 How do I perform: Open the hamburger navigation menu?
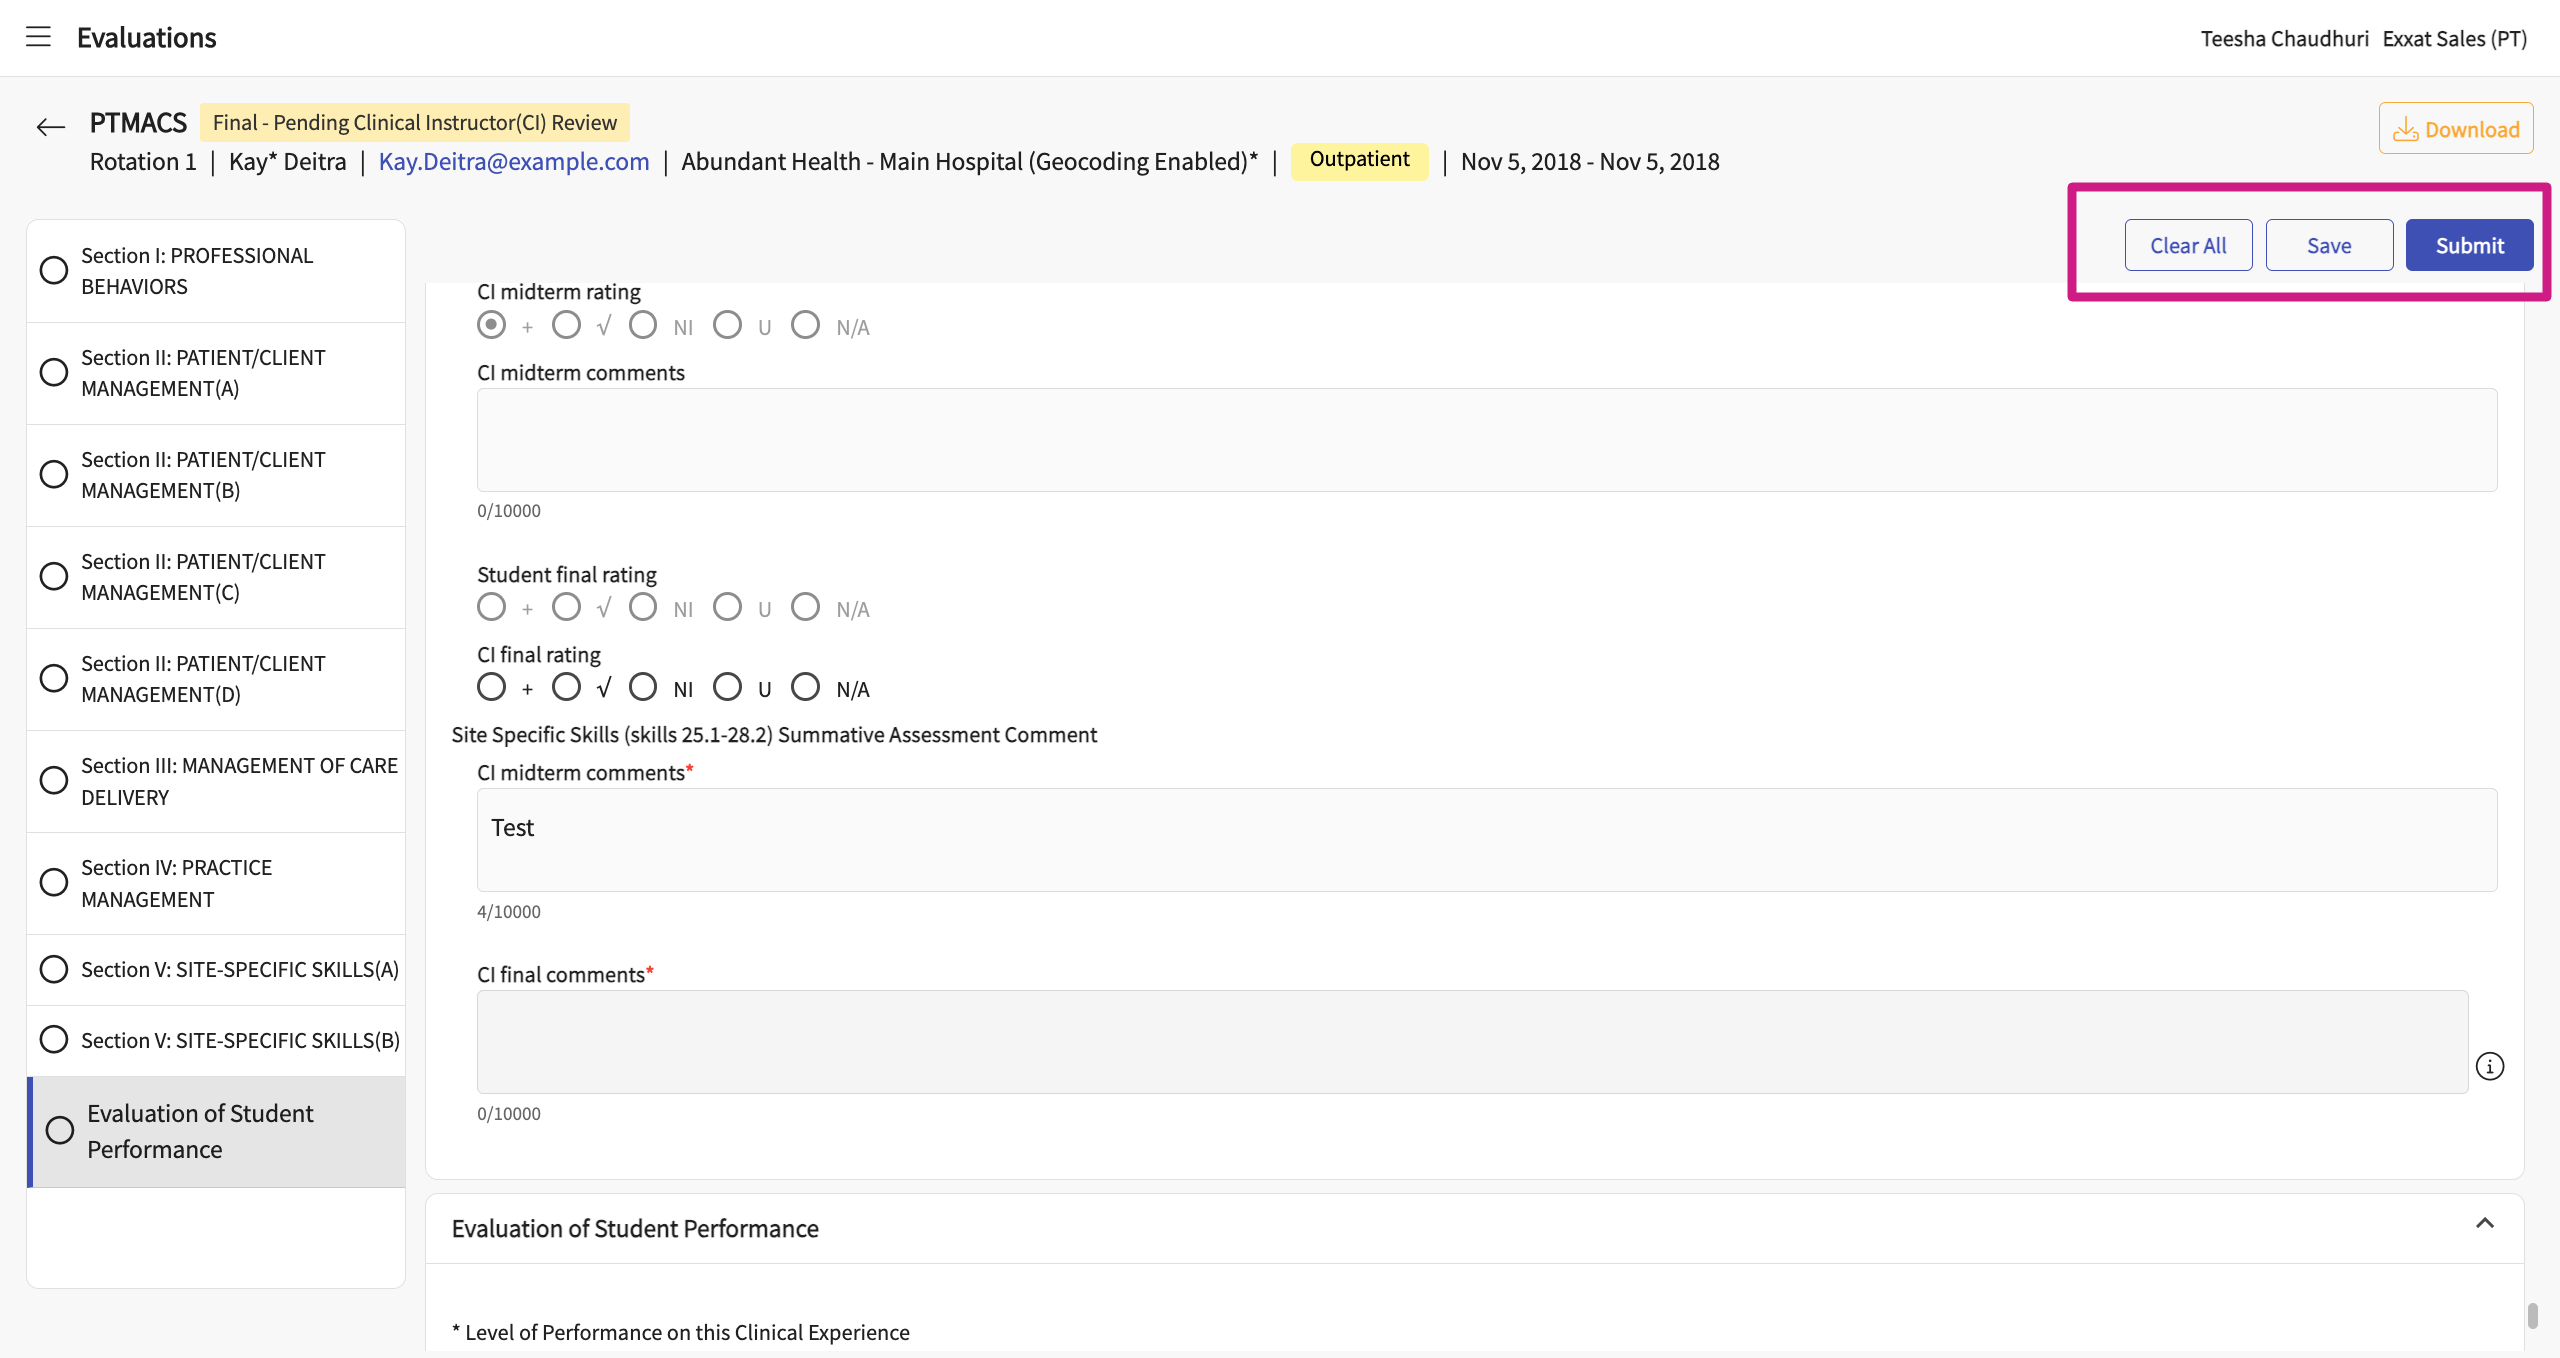[x=38, y=37]
